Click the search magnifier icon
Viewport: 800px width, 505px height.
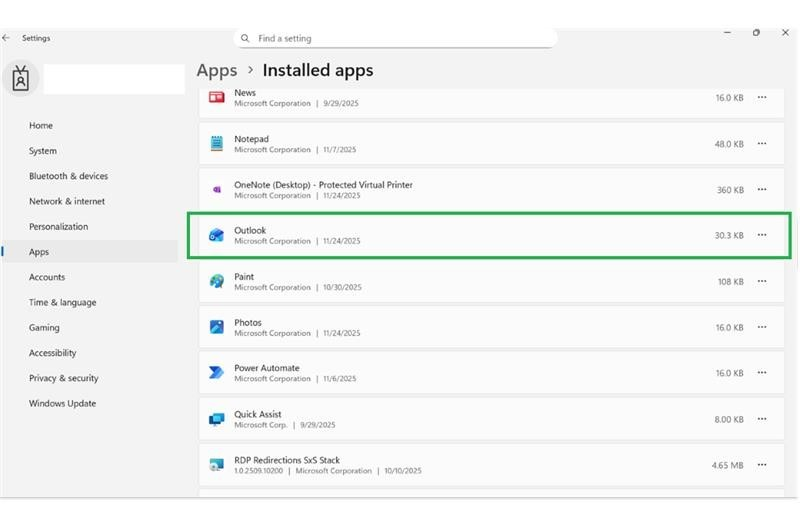pos(245,38)
